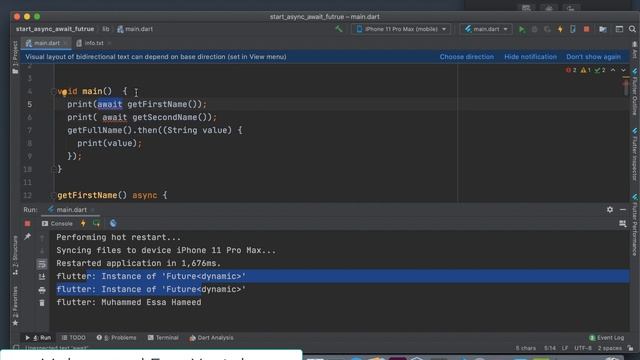Click Choose direction link
Image resolution: width=640 pixels, height=360 pixels.
pos(467,57)
